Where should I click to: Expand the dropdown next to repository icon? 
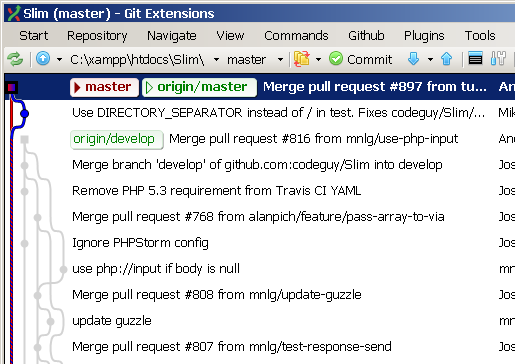point(59,60)
